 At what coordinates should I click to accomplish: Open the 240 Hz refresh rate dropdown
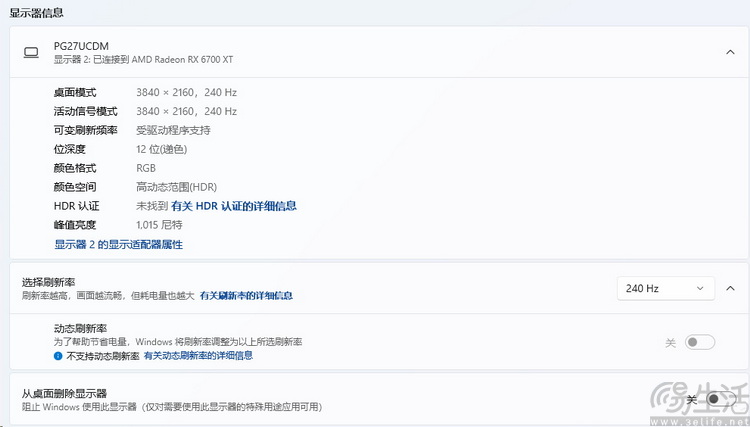coord(665,288)
